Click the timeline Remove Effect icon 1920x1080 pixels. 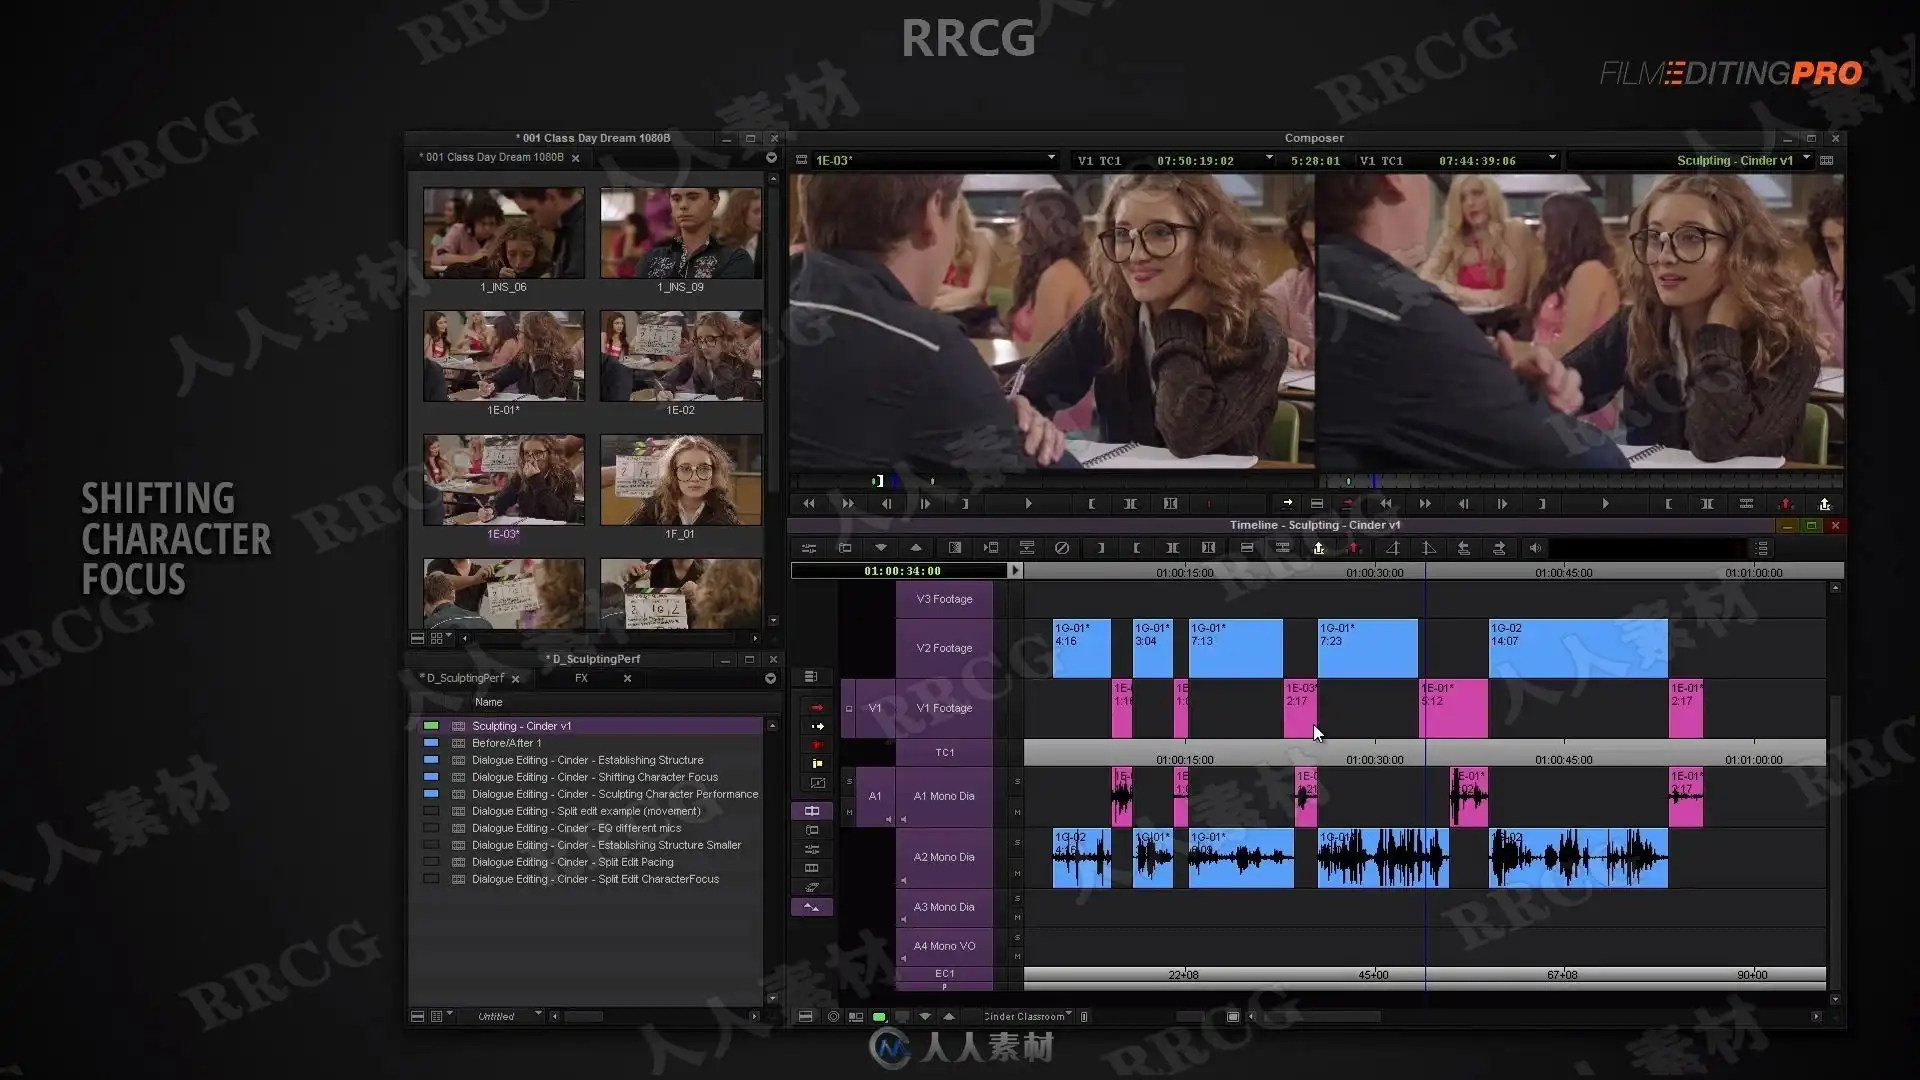tap(1062, 548)
